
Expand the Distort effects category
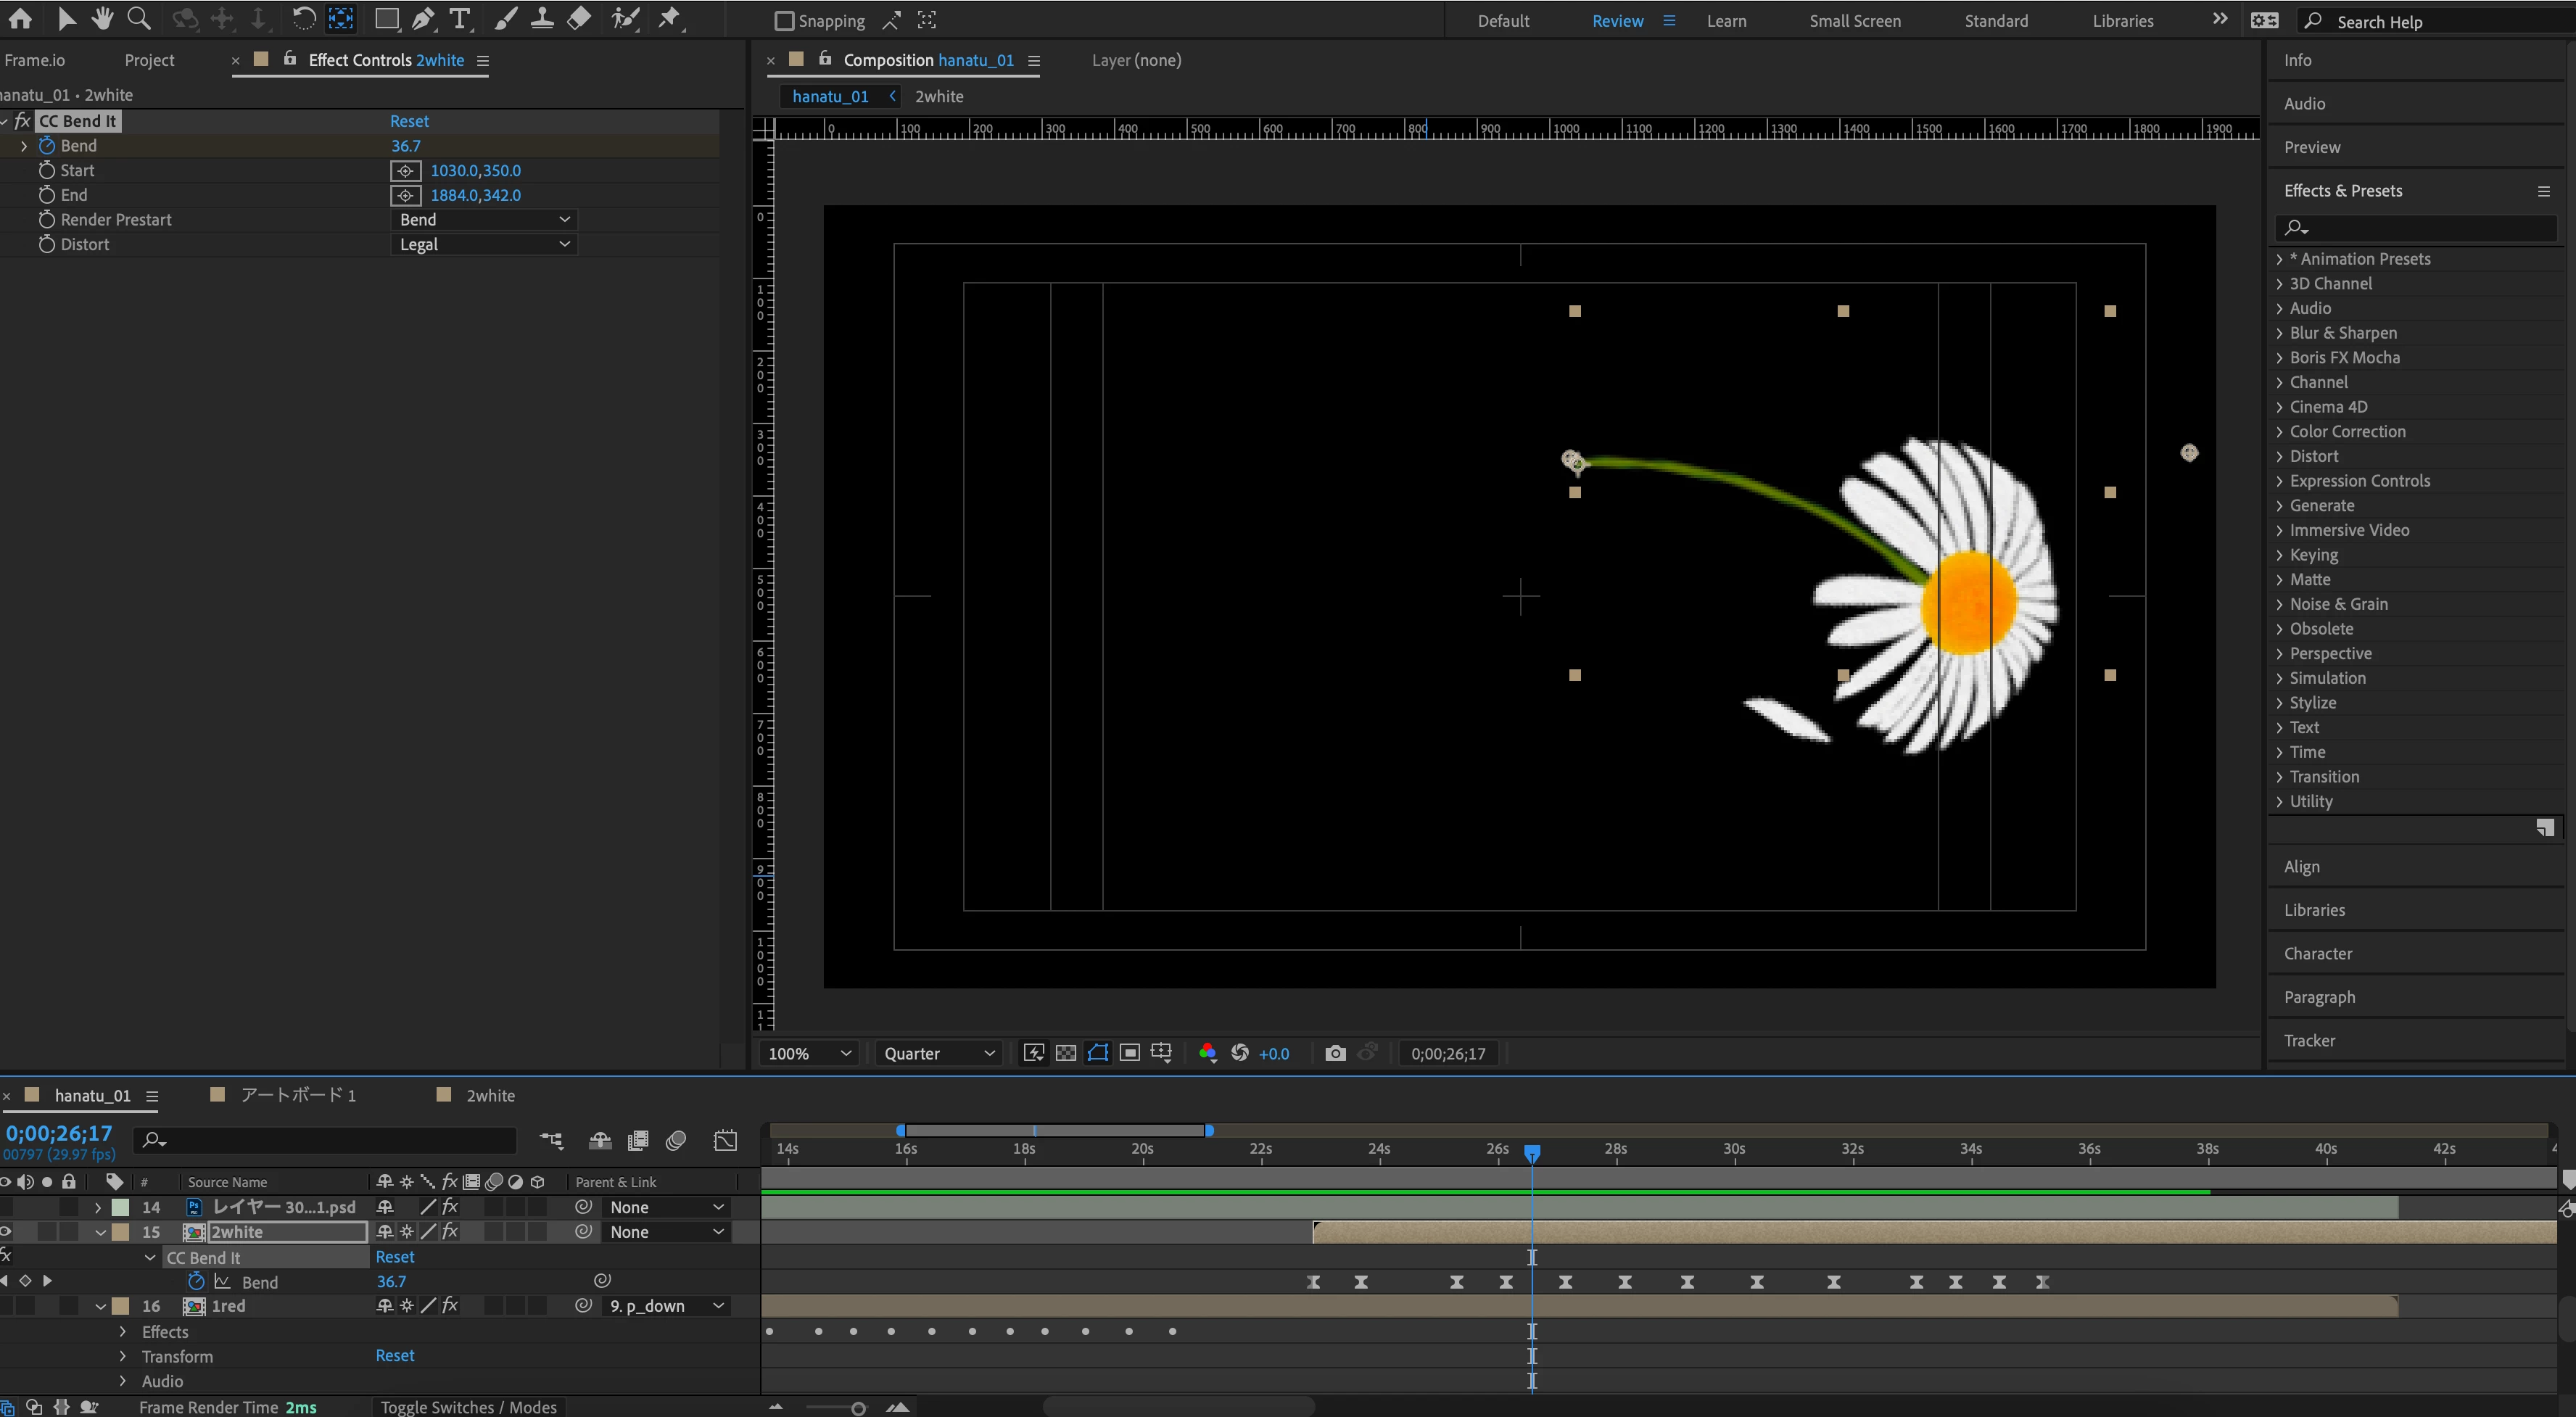click(2280, 456)
